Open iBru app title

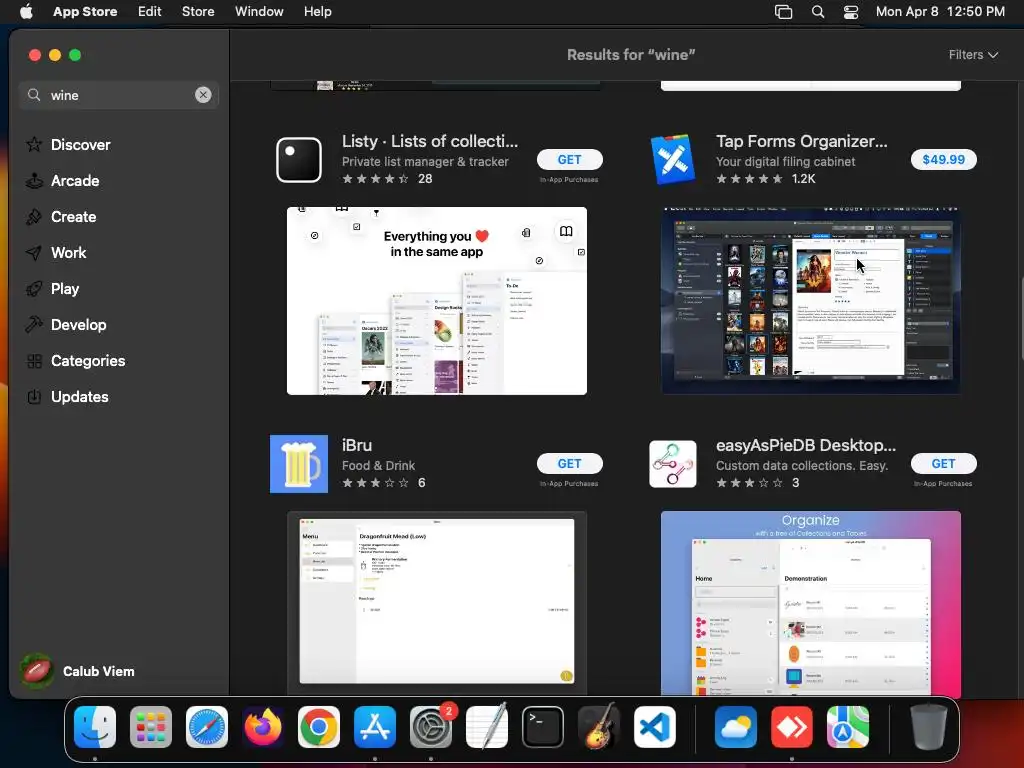(x=357, y=445)
